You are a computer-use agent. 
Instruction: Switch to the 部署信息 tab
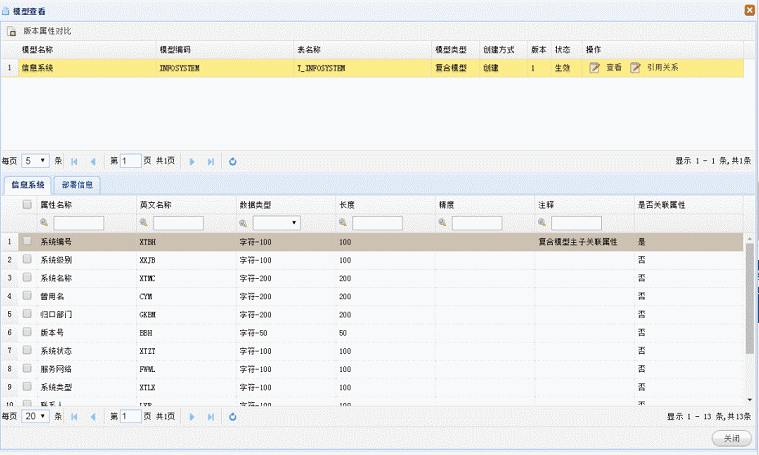tap(78, 184)
